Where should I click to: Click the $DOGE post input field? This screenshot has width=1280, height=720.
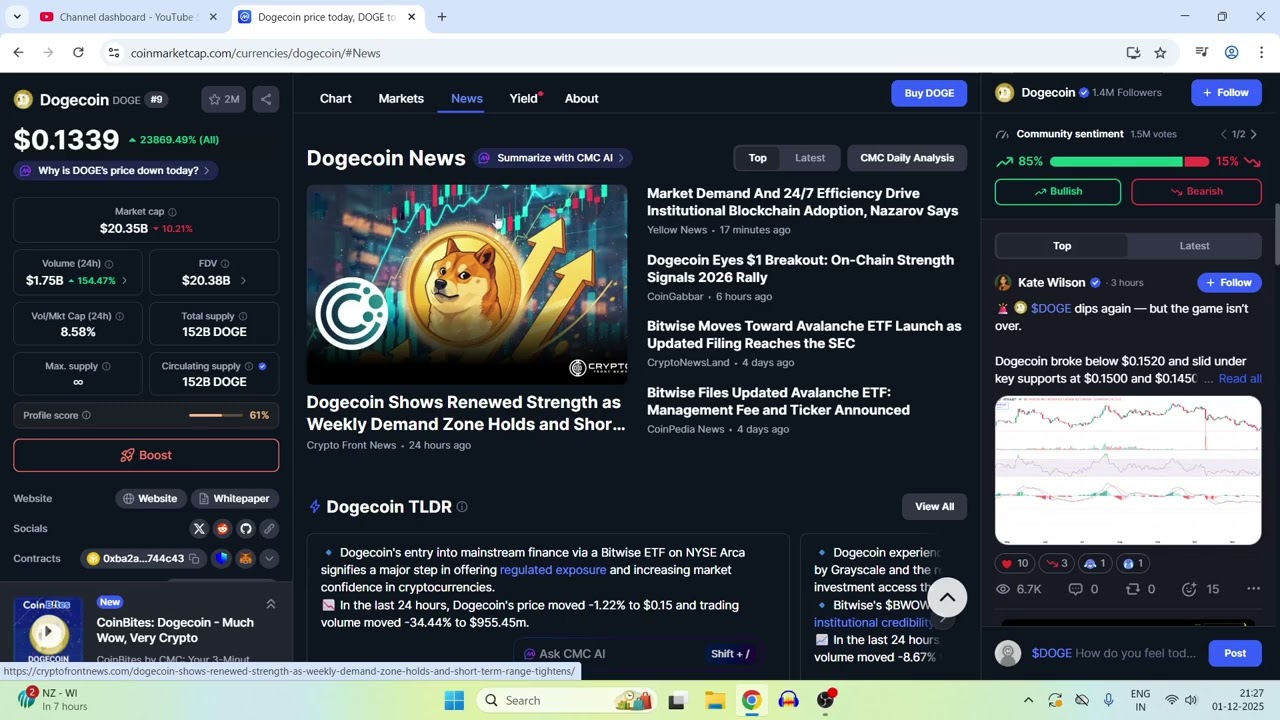coord(1114,653)
